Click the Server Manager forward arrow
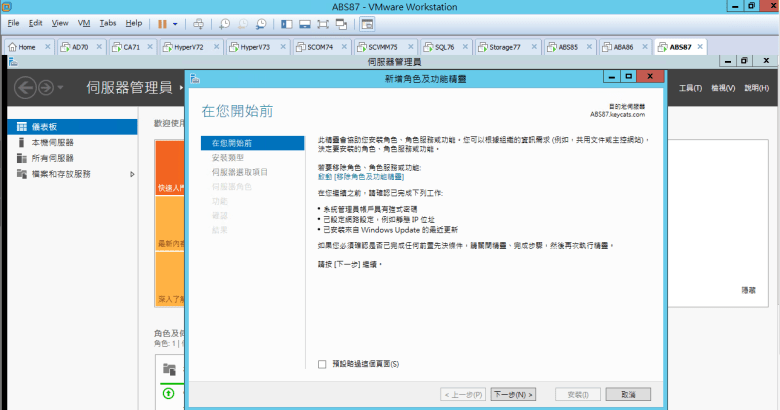This screenshot has width=780, height=410. click(45, 88)
